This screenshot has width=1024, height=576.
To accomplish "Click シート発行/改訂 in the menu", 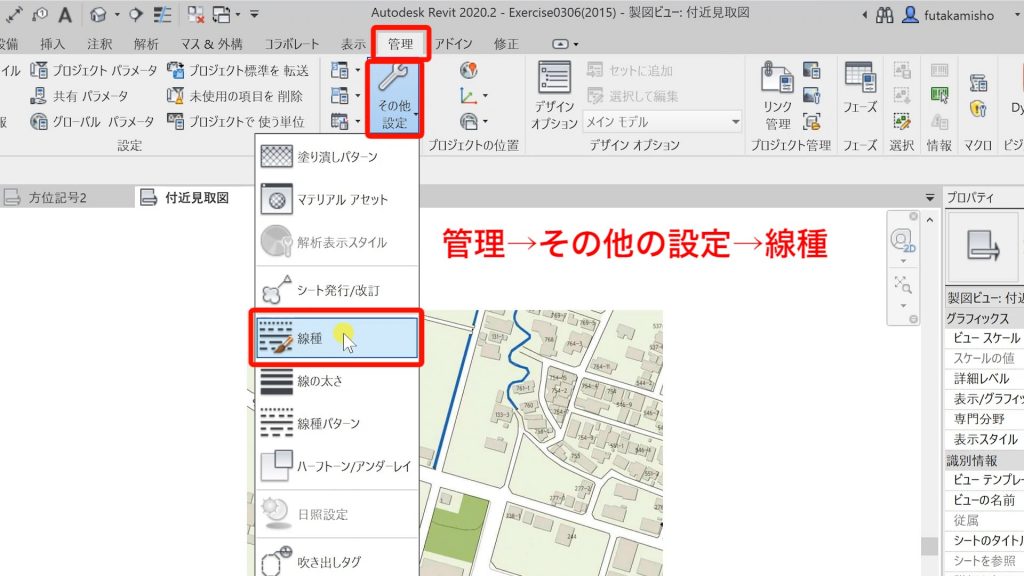I will (x=330, y=288).
